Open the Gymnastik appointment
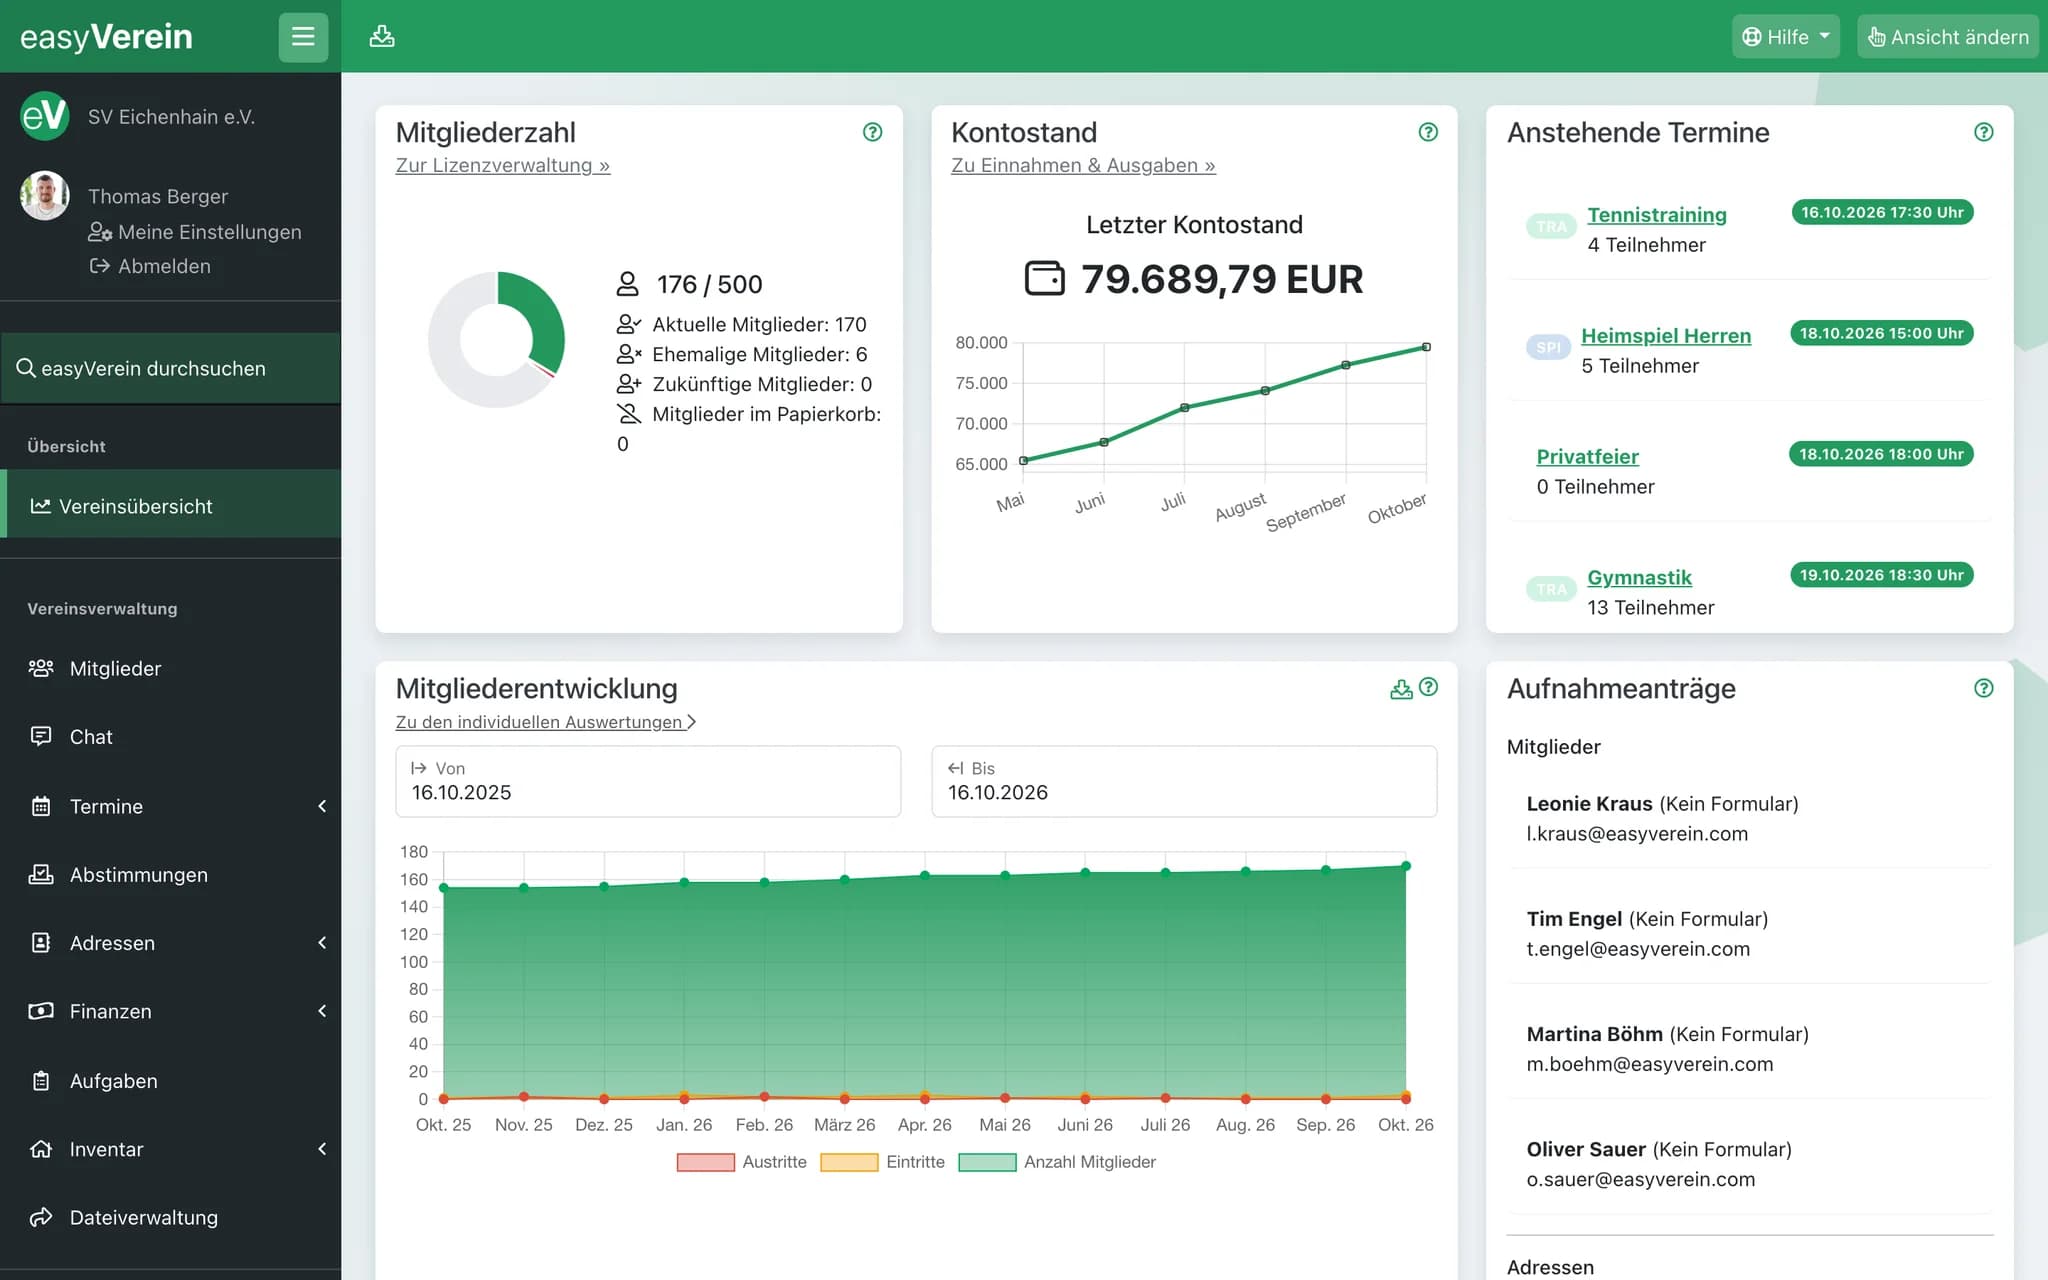Viewport: 2048px width, 1280px height. pyautogui.click(x=1639, y=578)
